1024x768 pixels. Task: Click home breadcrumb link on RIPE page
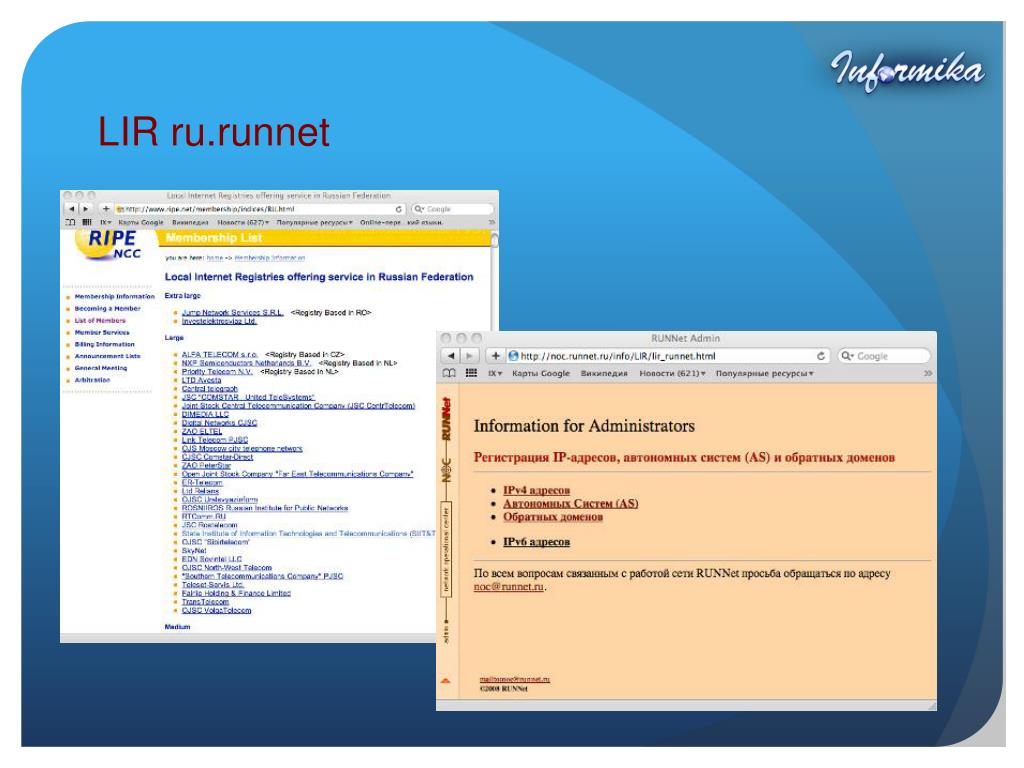[x=215, y=258]
